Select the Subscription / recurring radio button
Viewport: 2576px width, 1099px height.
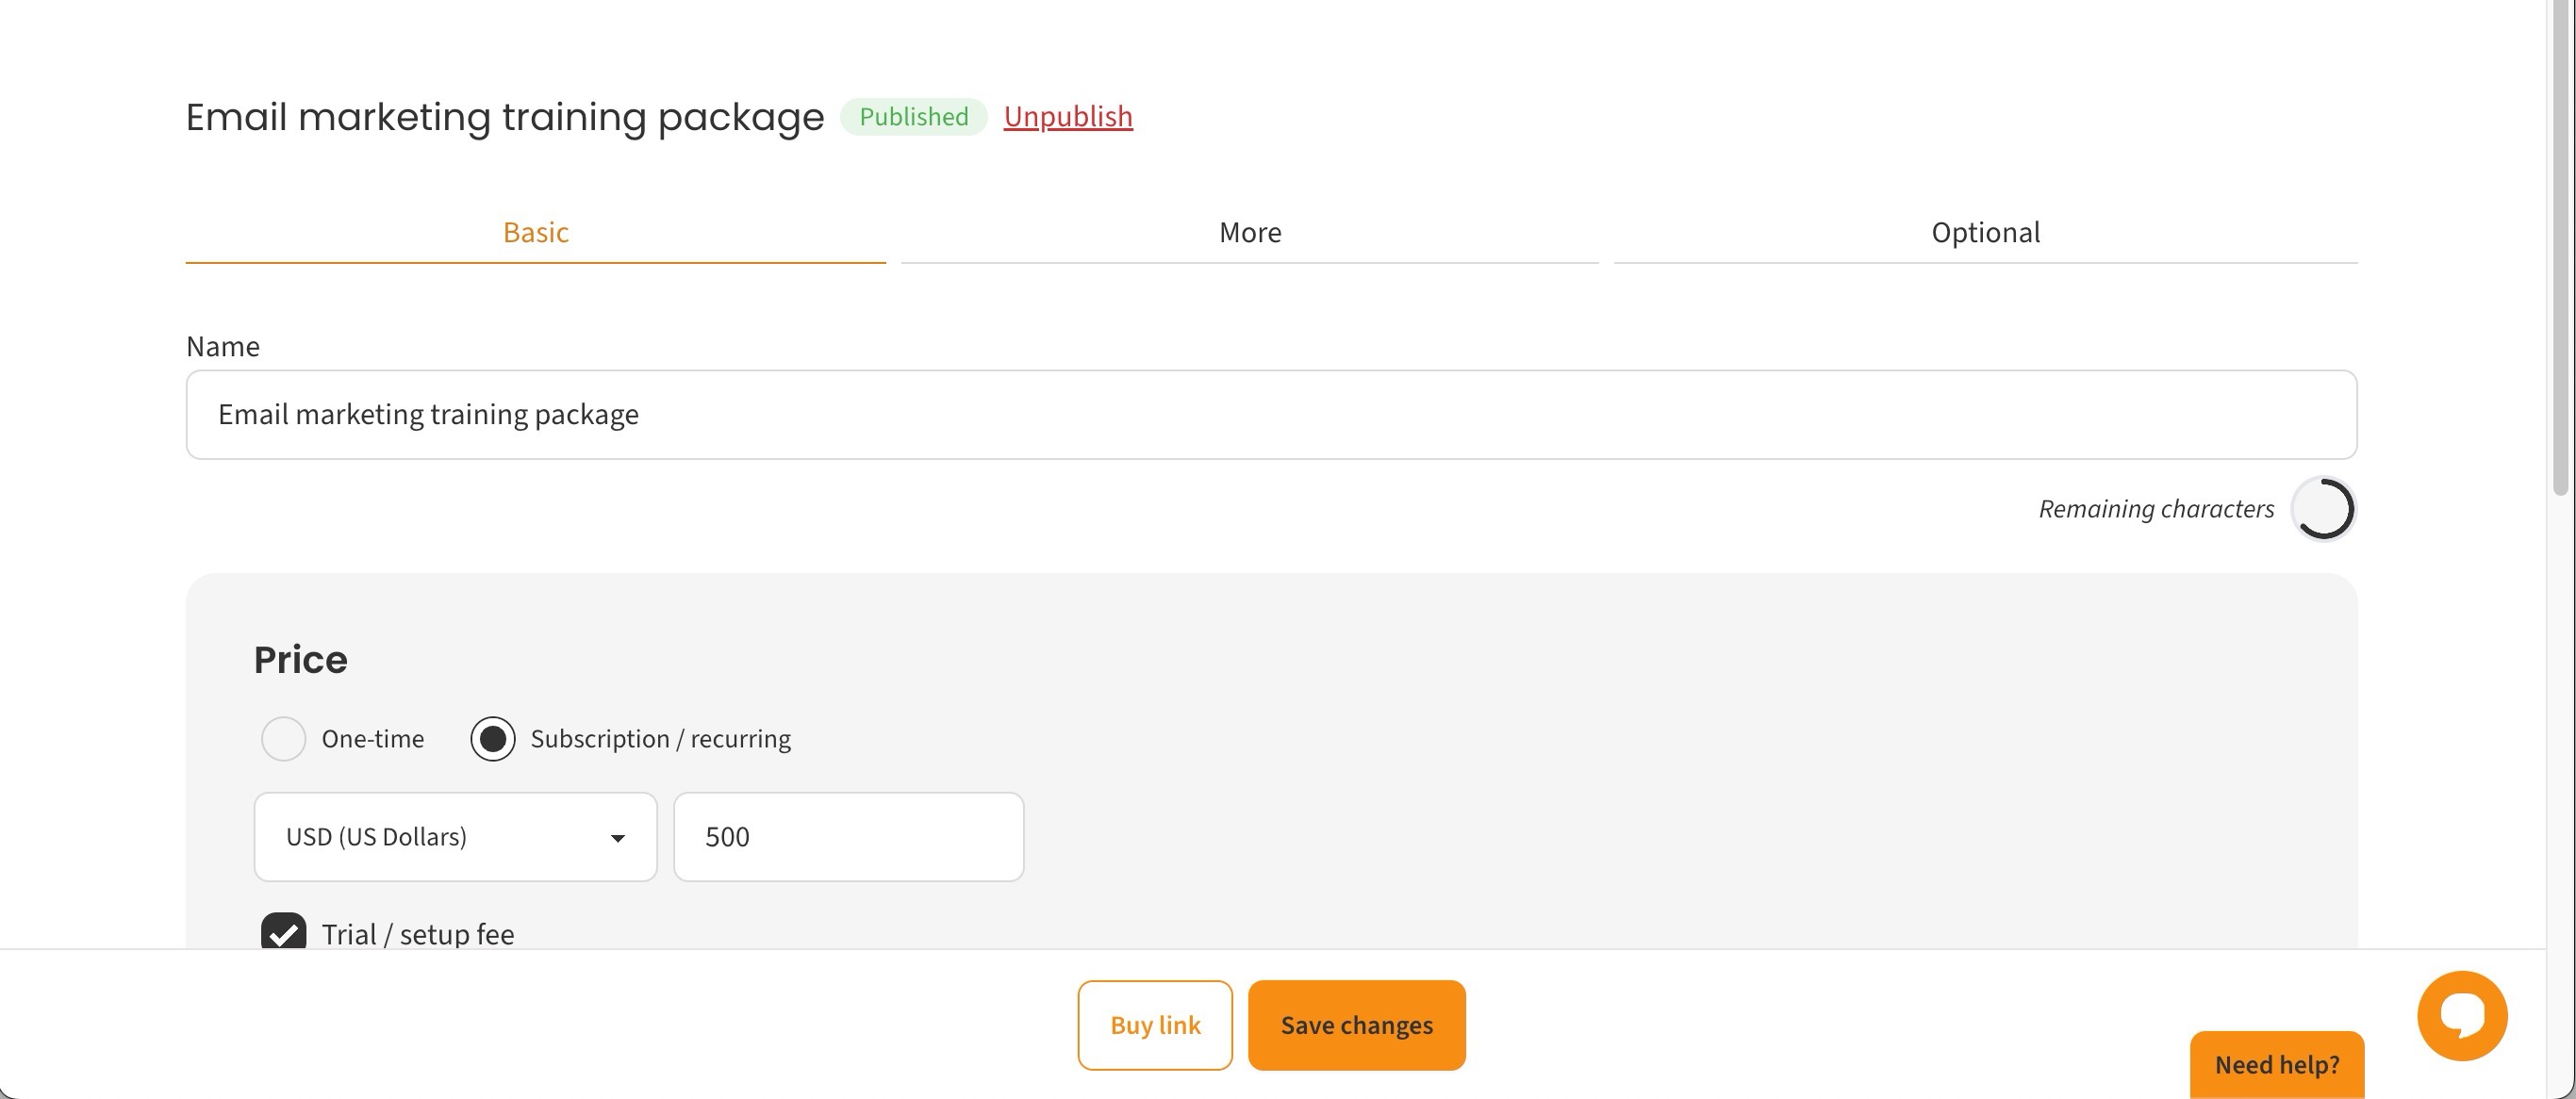493,739
